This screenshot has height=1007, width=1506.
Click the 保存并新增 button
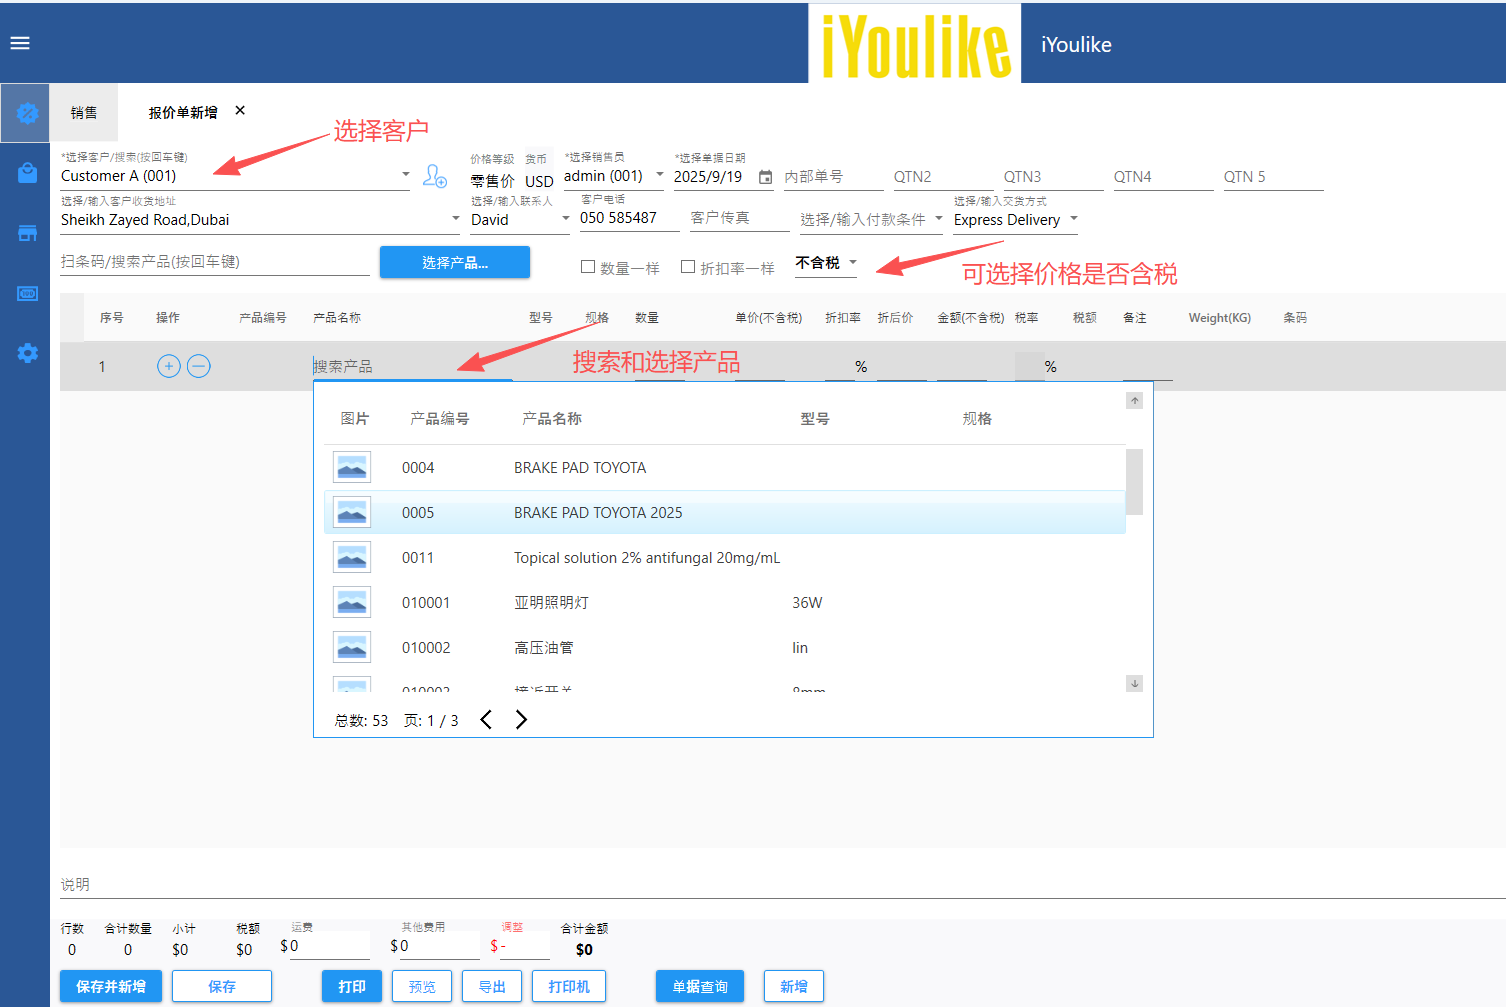click(110, 986)
